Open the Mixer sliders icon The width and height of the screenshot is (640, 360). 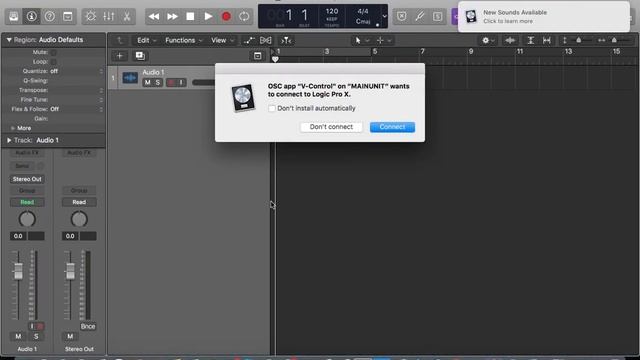click(109, 16)
